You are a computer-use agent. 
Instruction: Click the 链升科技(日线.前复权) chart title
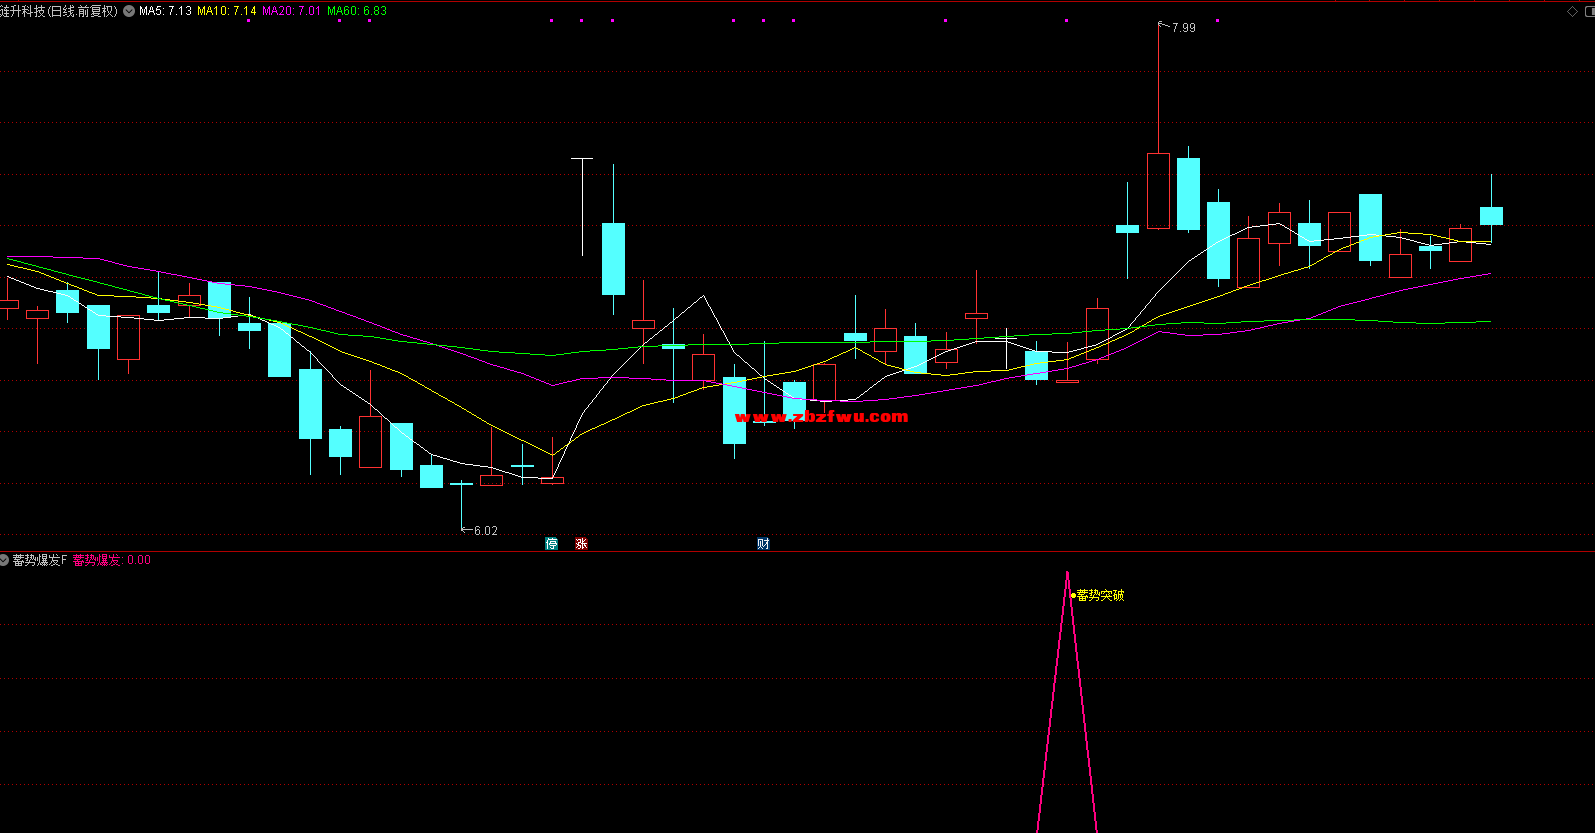[59, 11]
